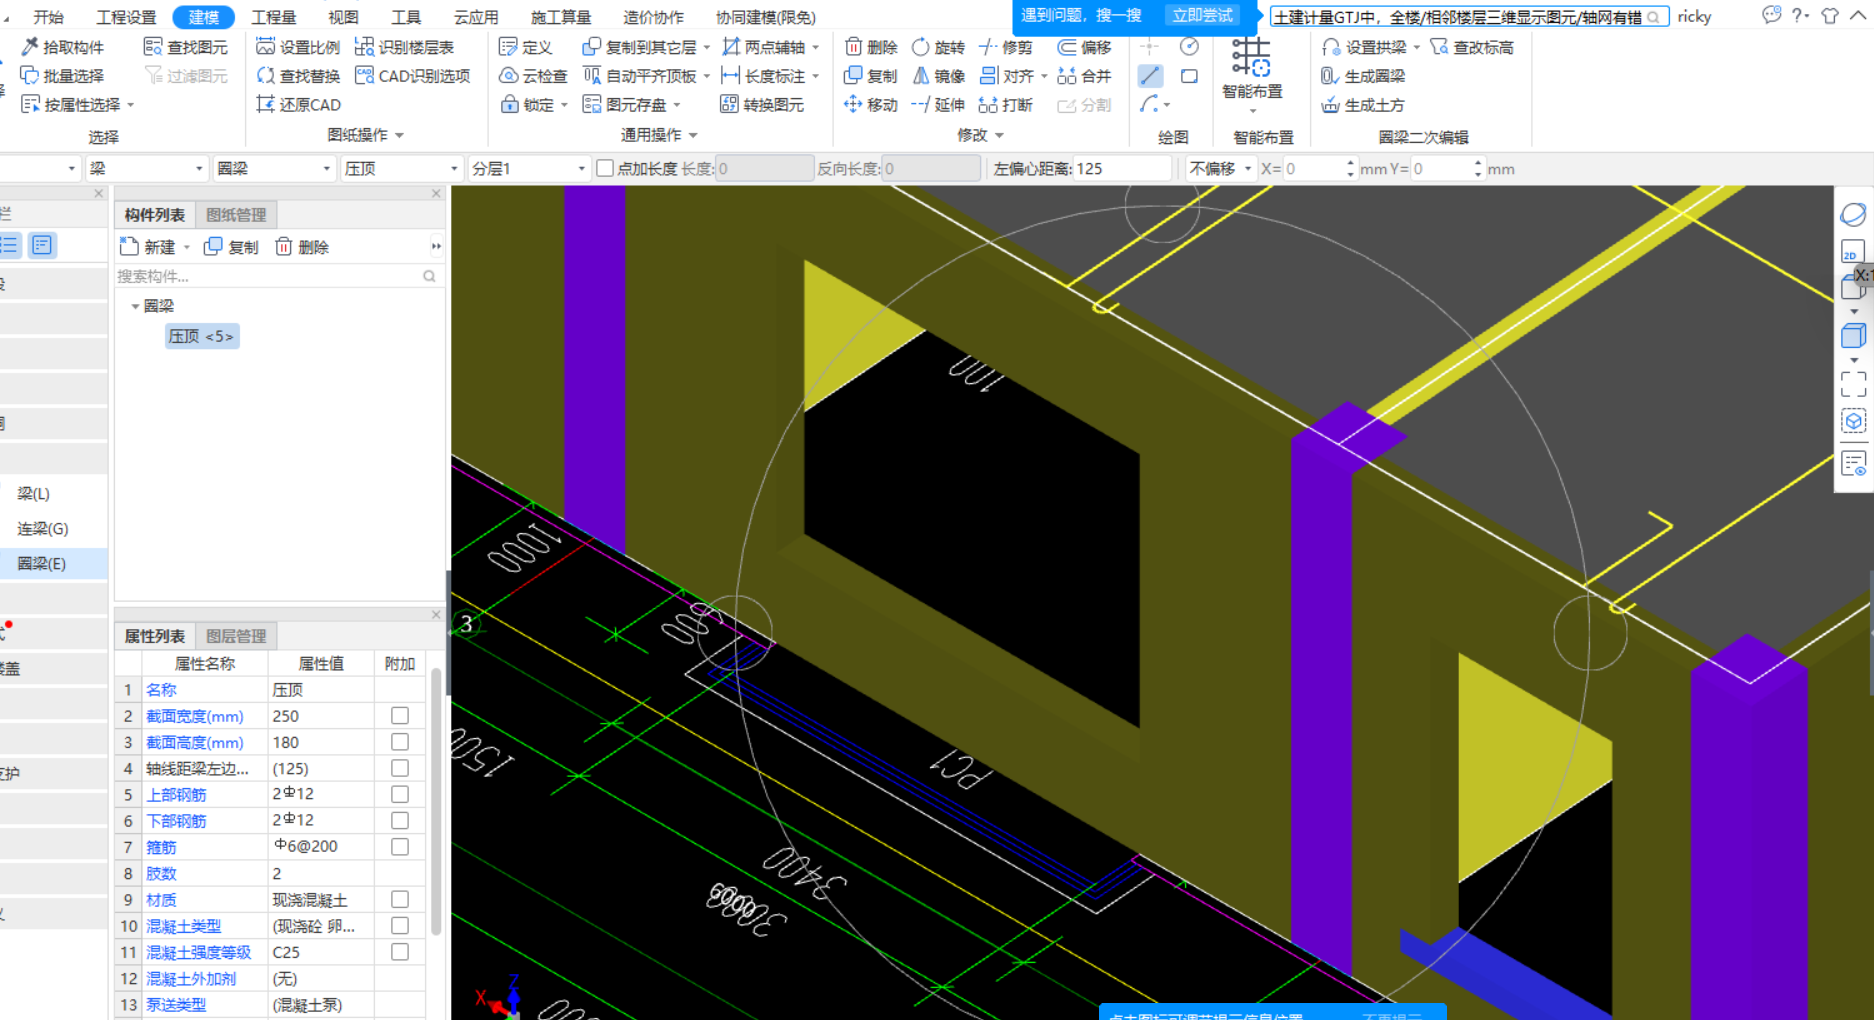The height and width of the screenshot is (1020, 1874).
Task: Click 查改标高 edit elevation tool
Action: click(1471, 47)
